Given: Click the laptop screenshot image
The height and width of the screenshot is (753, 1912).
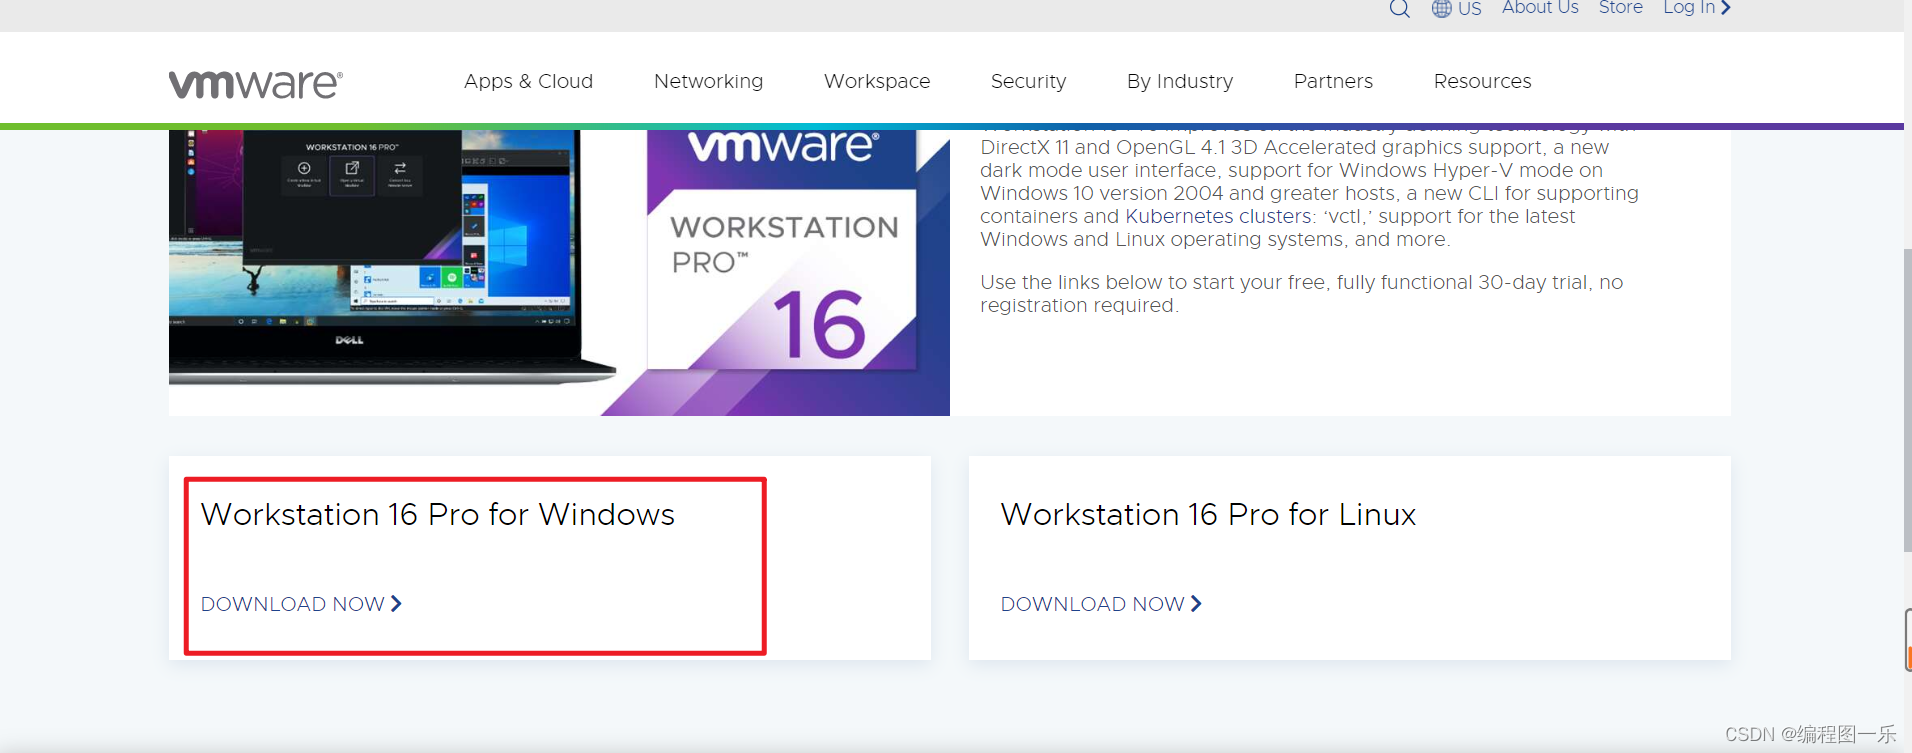Looking at the screenshot, I should pos(392,257).
